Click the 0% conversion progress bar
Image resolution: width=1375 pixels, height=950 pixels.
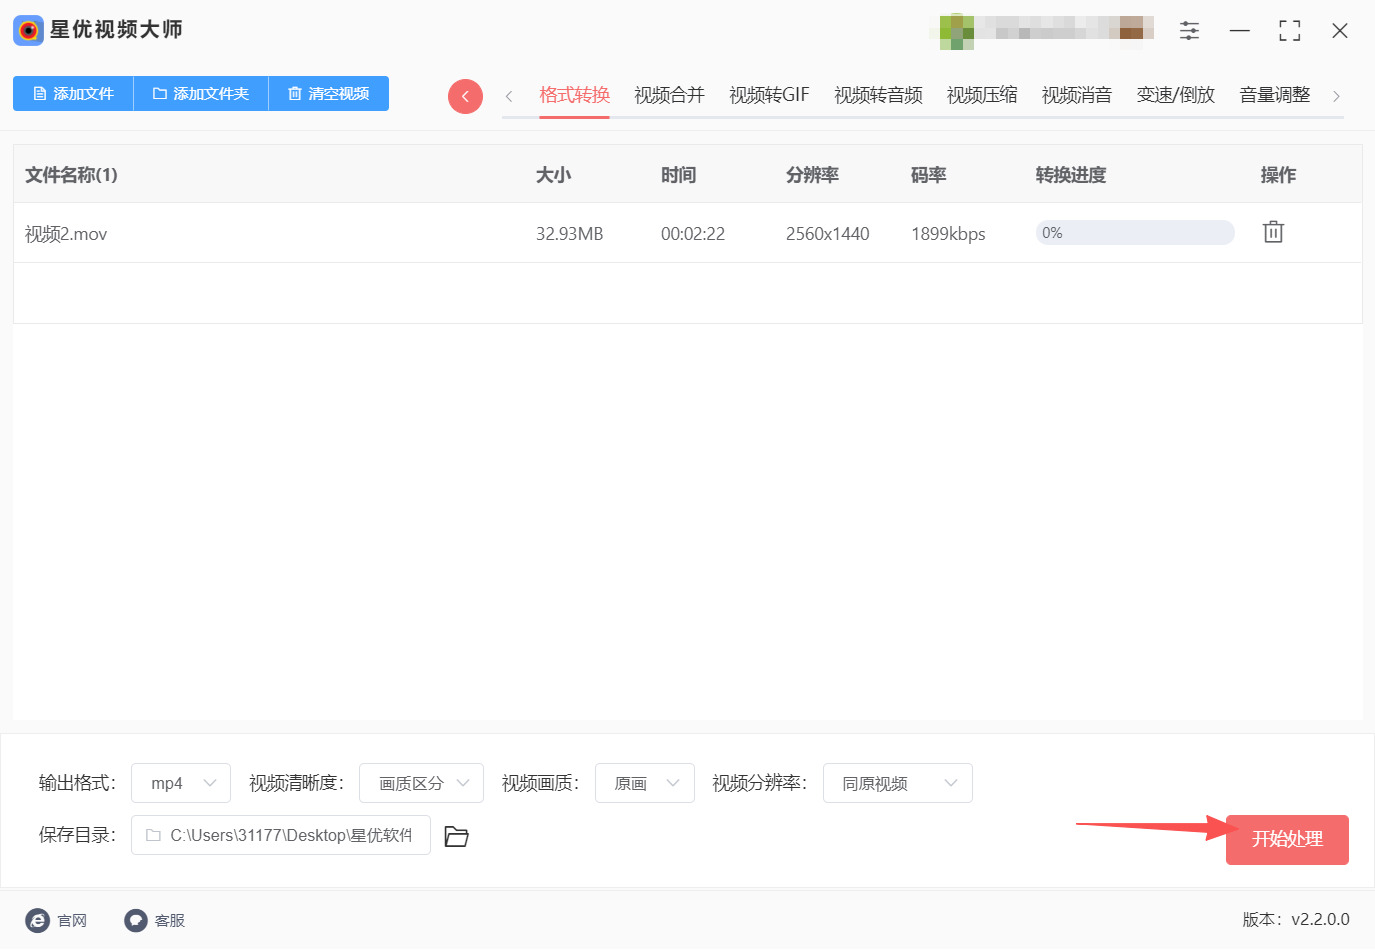pyautogui.click(x=1135, y=232)
